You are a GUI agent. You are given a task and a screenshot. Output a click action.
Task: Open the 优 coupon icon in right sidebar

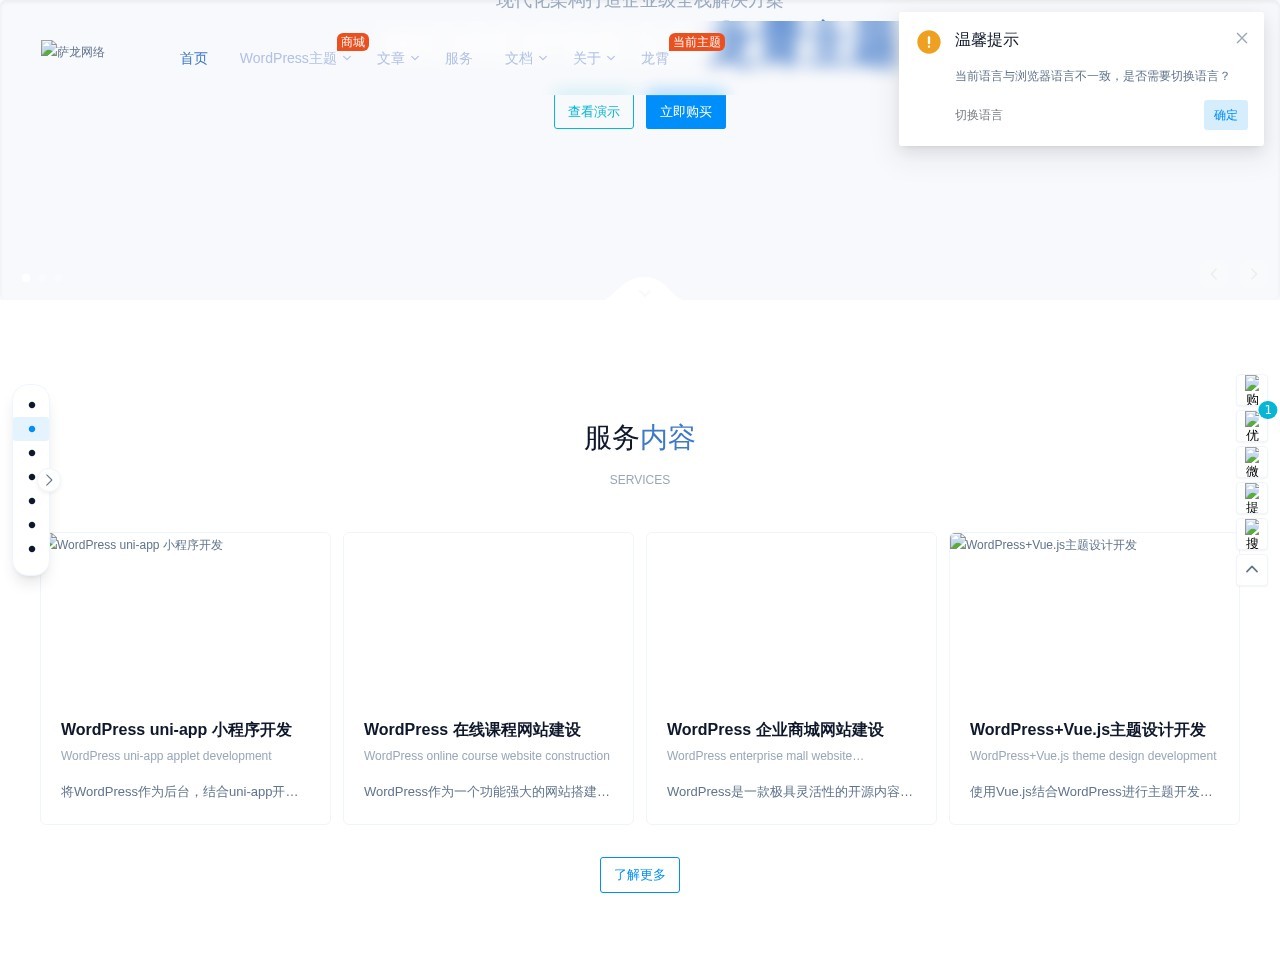1252,426
